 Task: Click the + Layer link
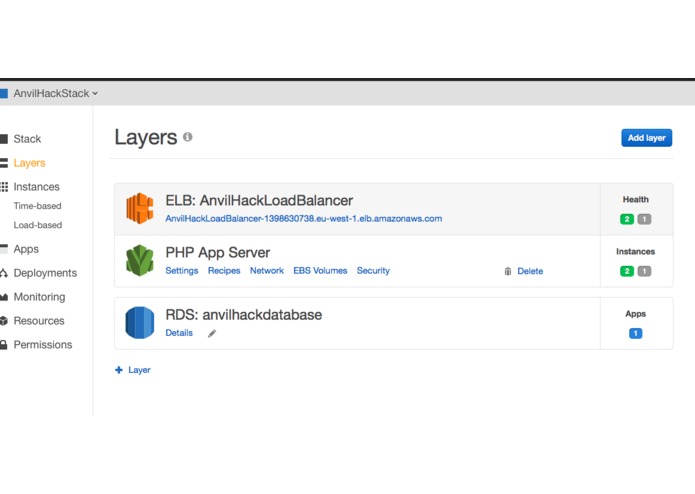point(133,370)
